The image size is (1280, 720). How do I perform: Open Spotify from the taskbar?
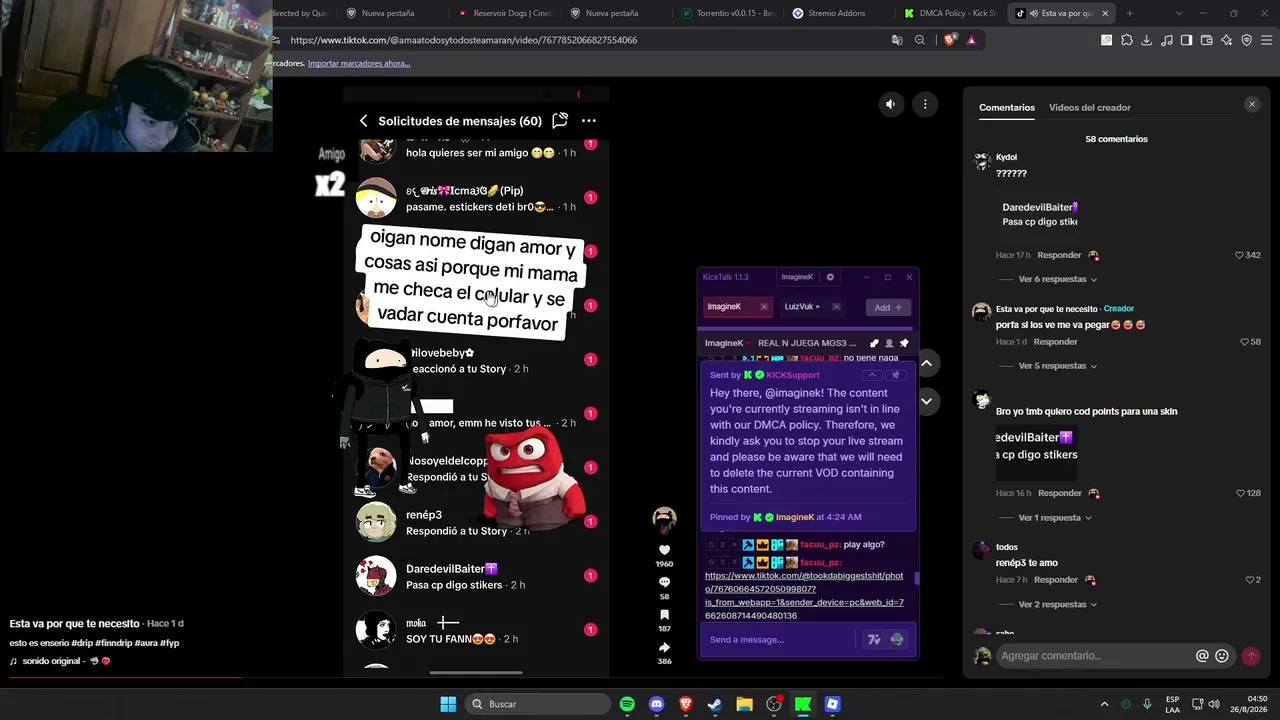(627, 704)
